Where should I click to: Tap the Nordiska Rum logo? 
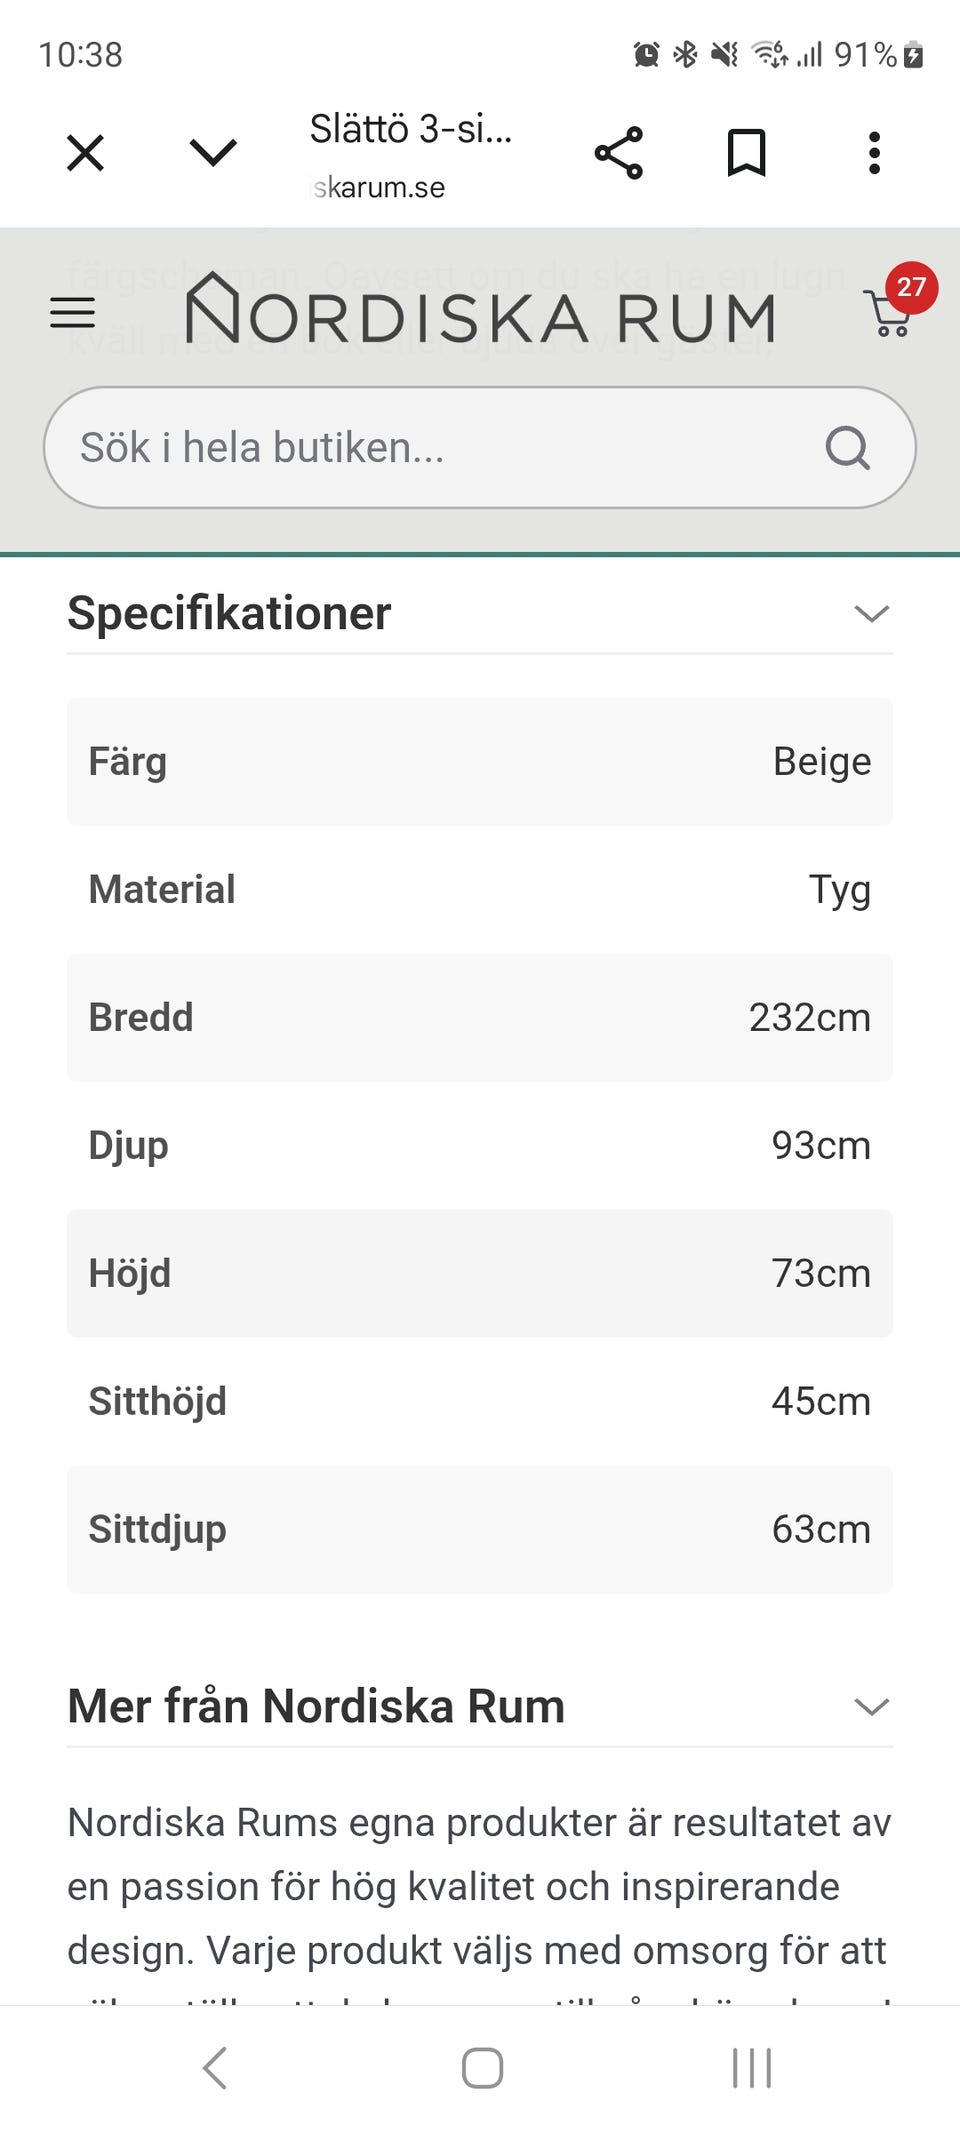pos(480,313)
